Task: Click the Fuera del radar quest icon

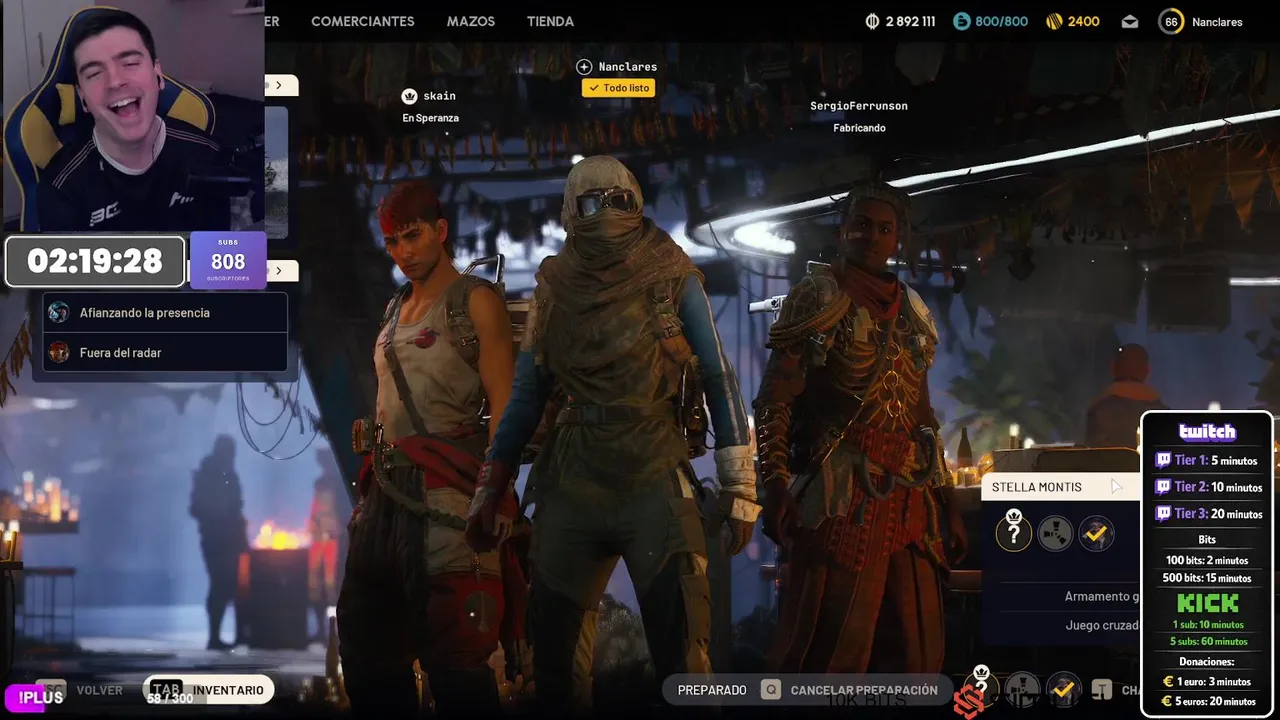Action: click(x=59, y=352)
